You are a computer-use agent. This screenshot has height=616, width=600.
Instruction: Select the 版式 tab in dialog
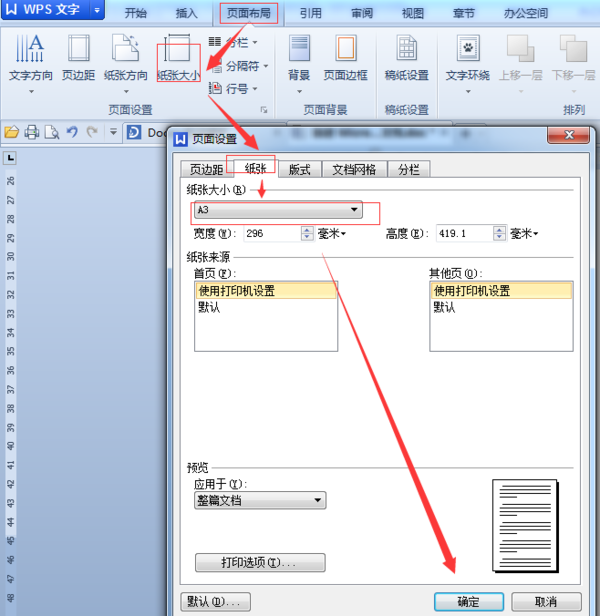click(299, 169)
